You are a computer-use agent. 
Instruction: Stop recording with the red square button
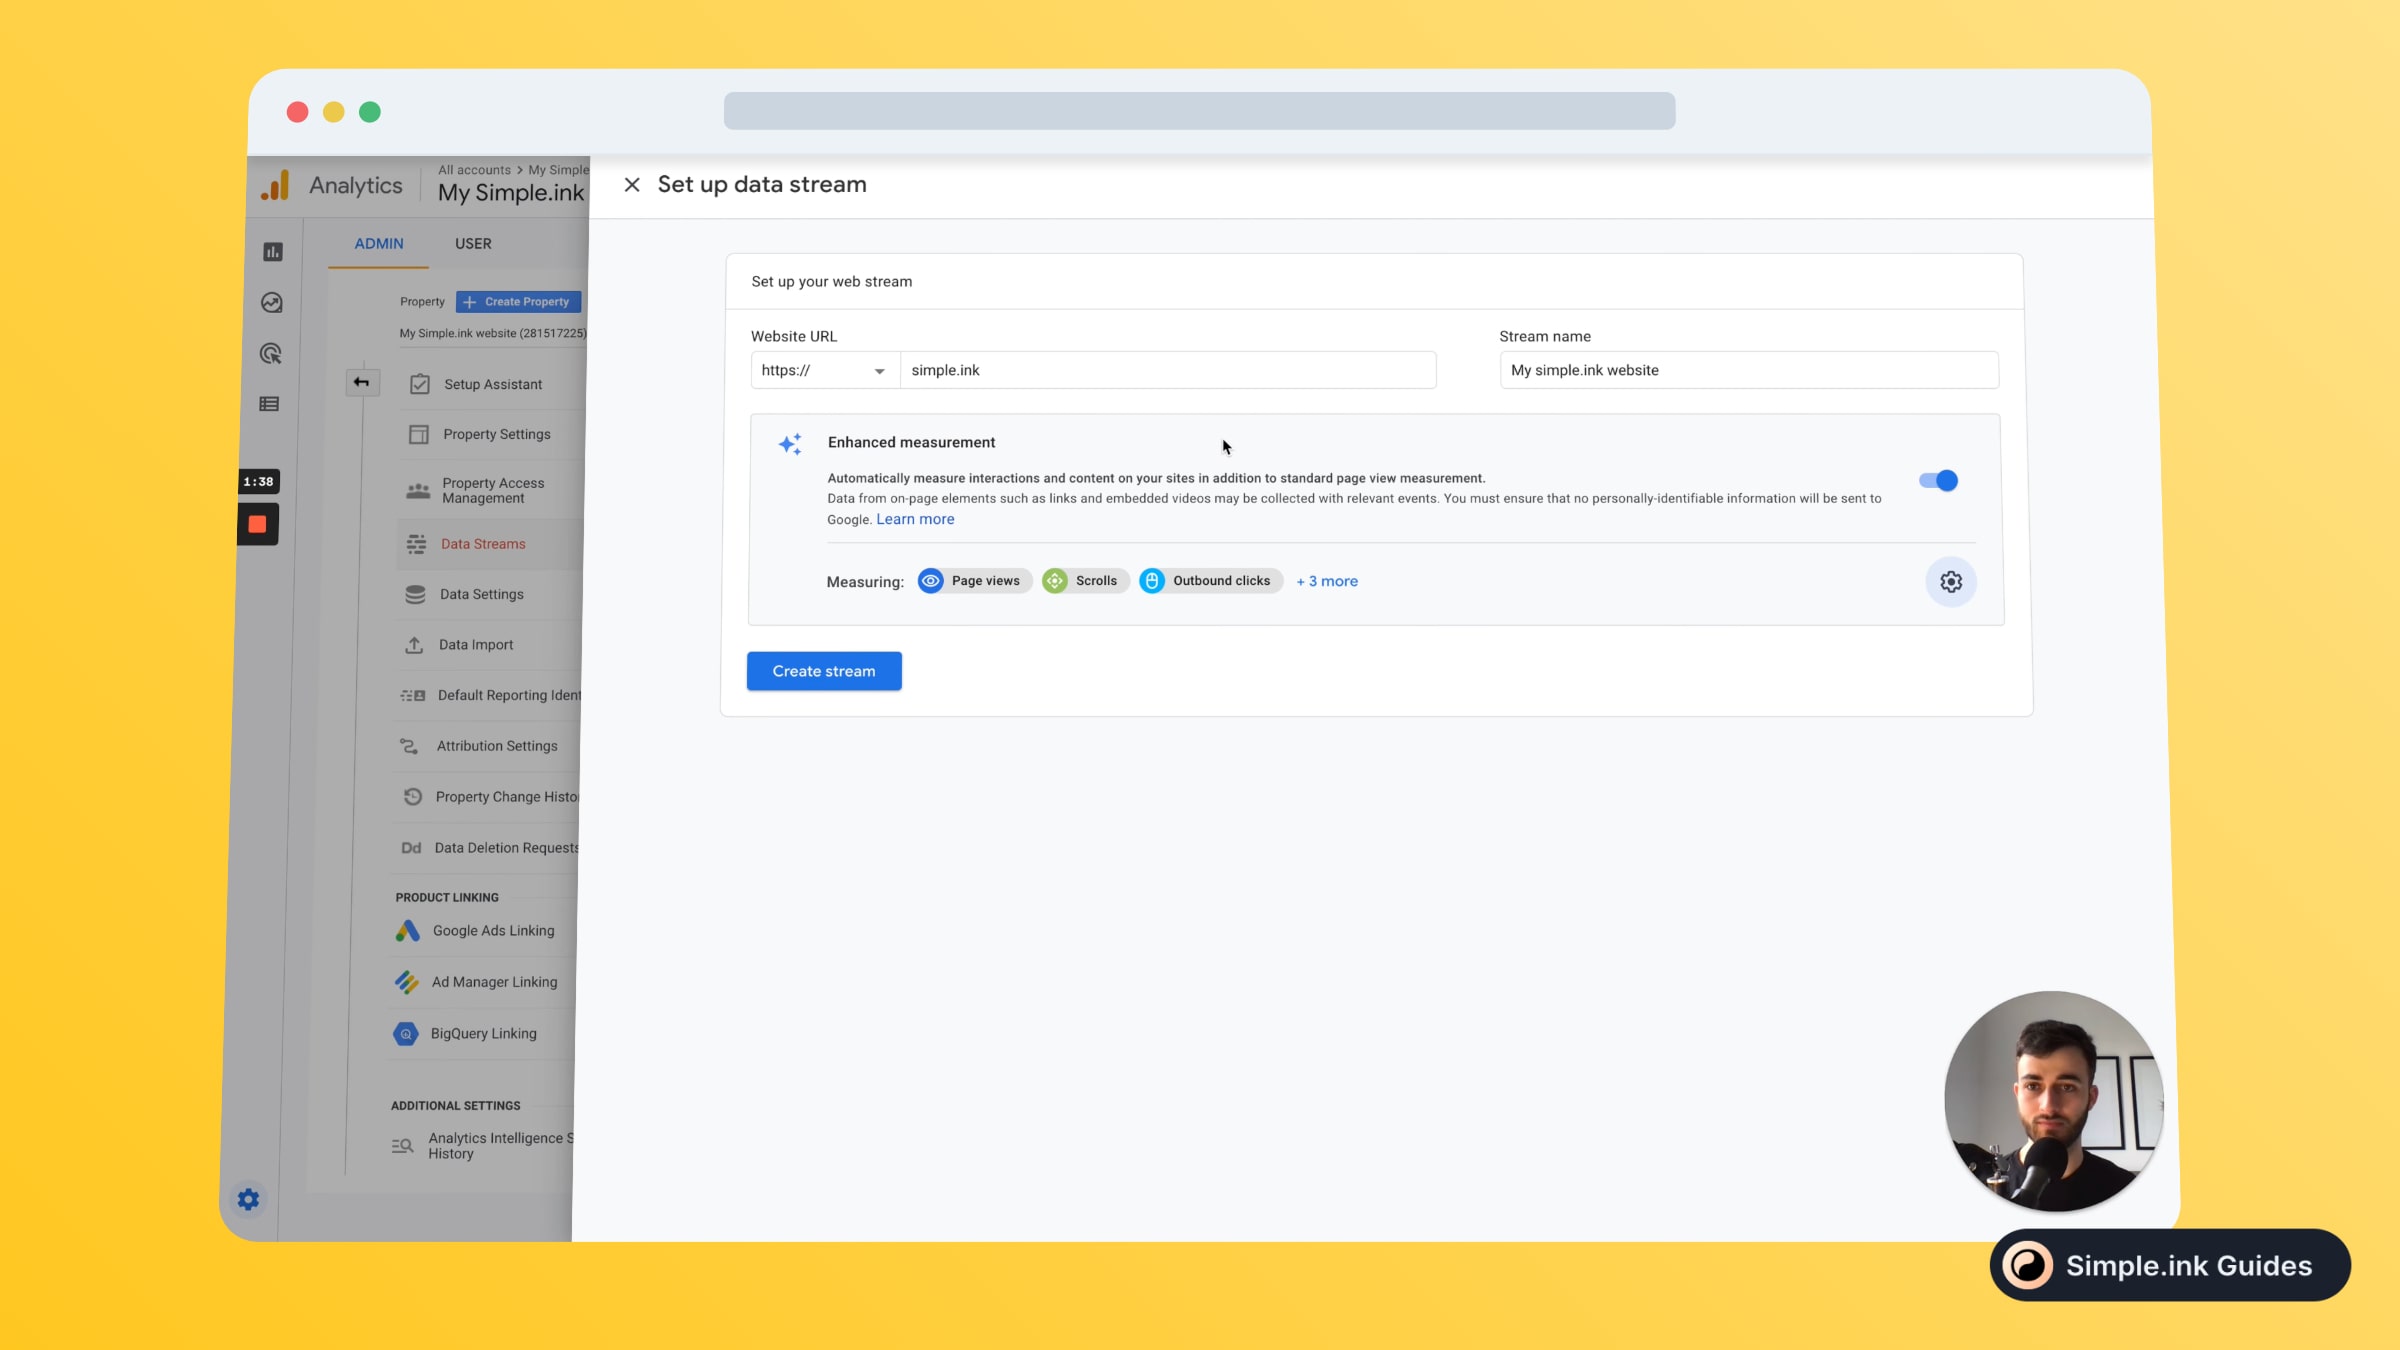tap(257, 525)
